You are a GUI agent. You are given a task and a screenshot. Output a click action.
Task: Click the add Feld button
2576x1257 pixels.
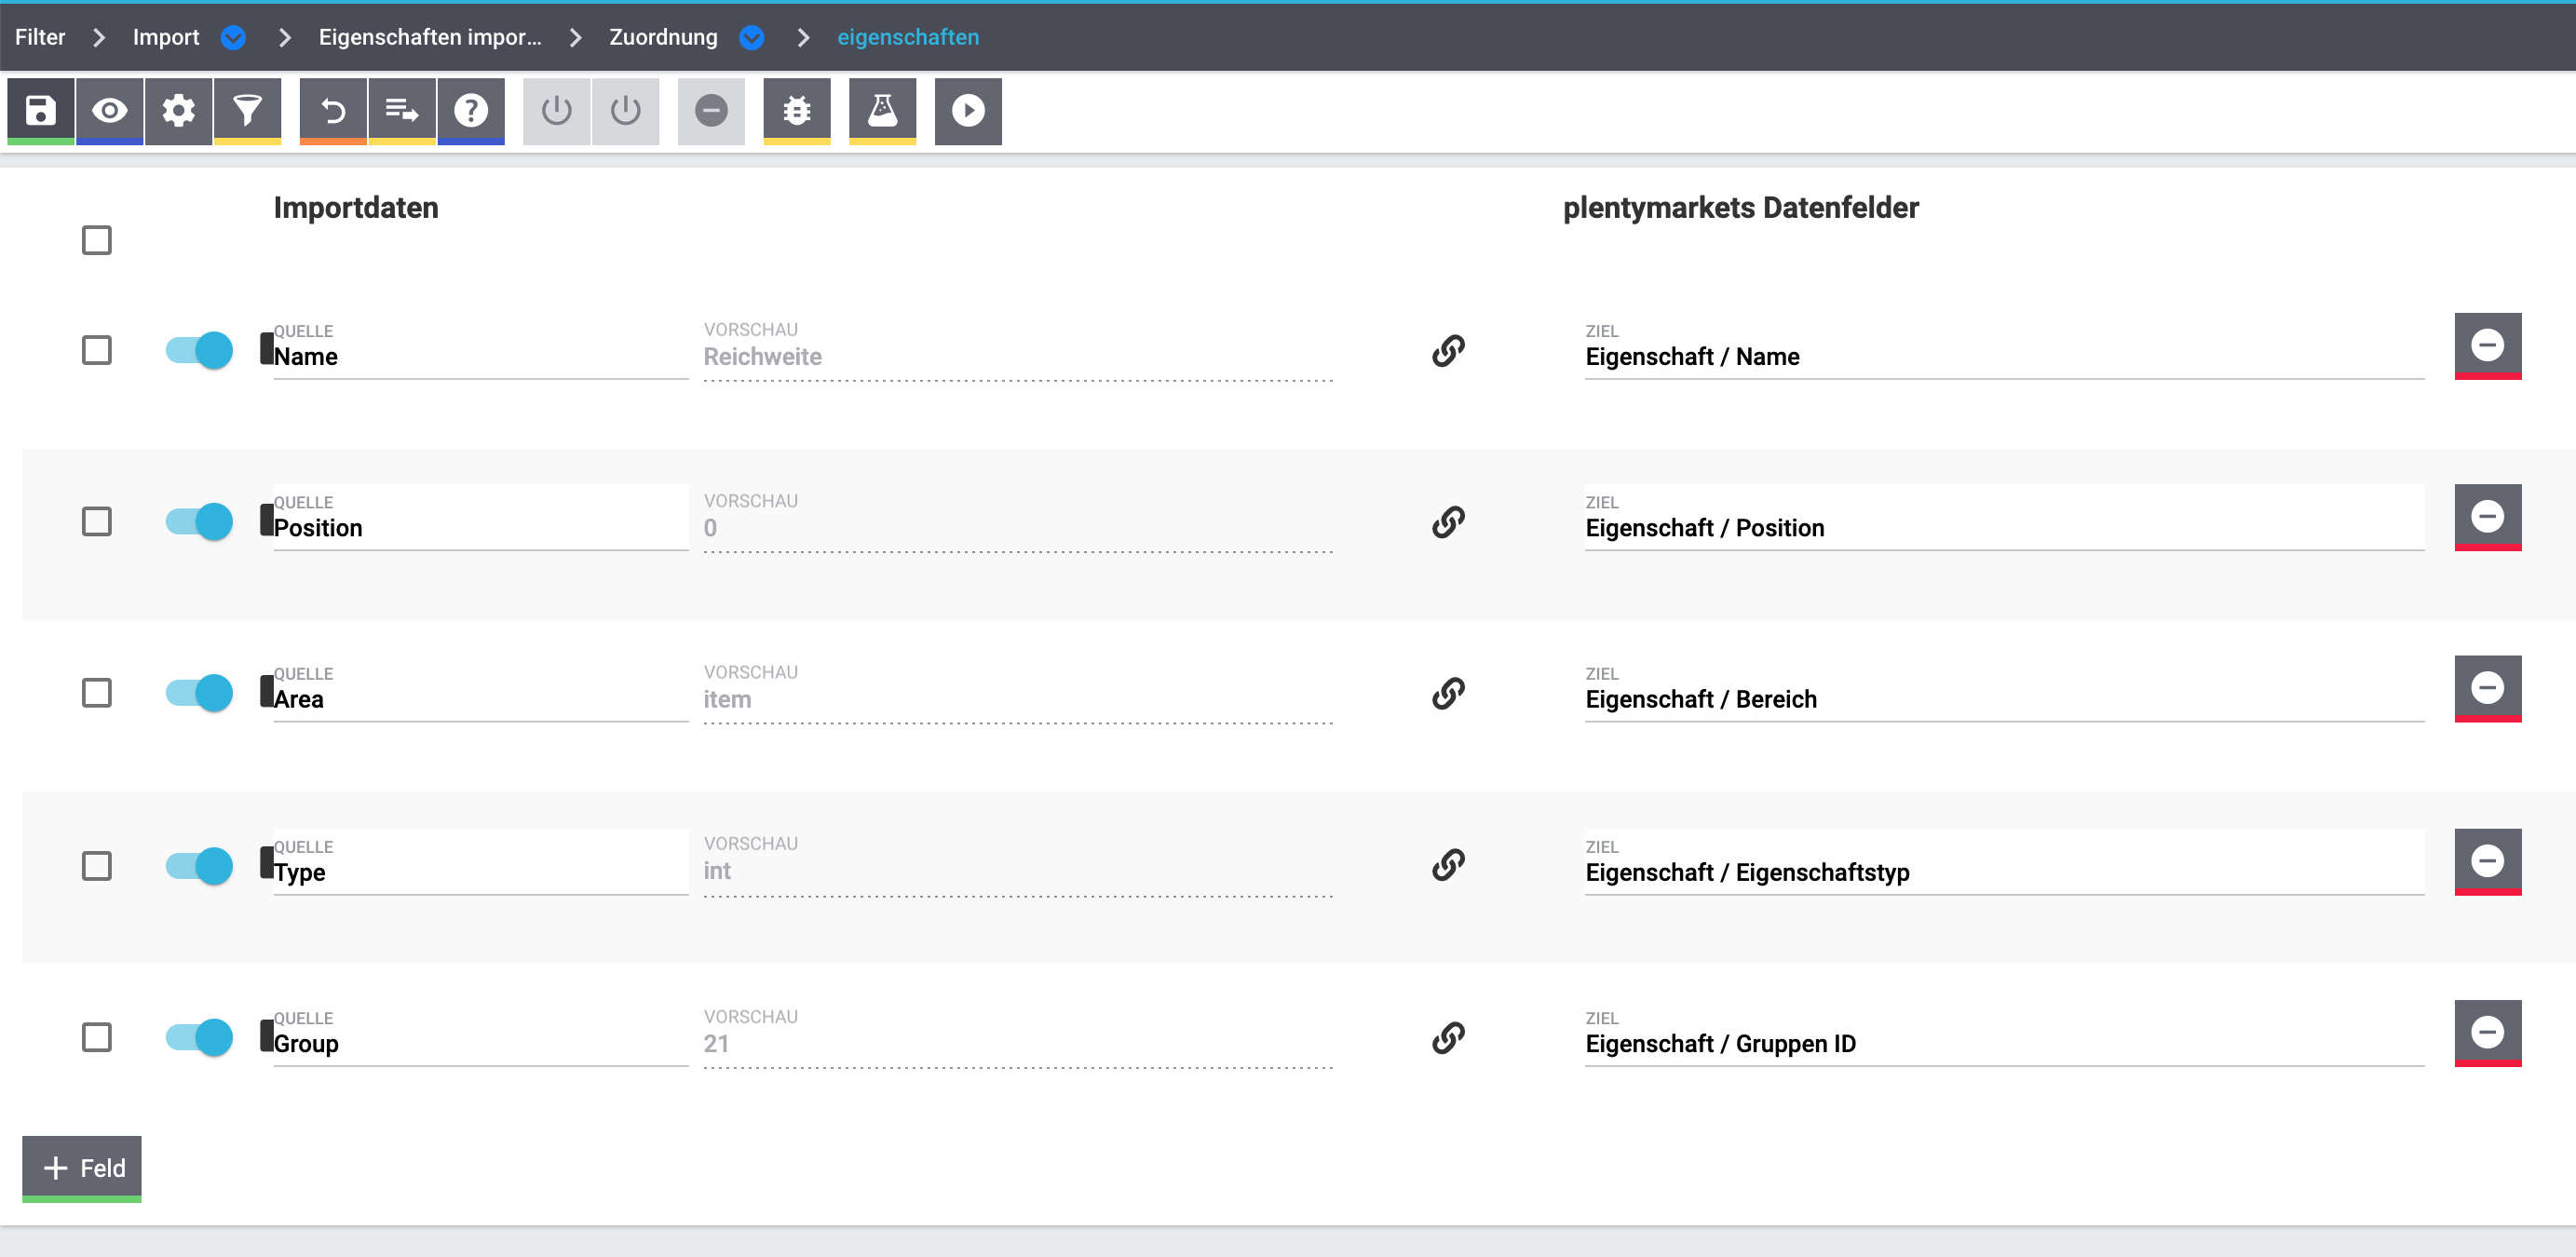point(82,1167)
